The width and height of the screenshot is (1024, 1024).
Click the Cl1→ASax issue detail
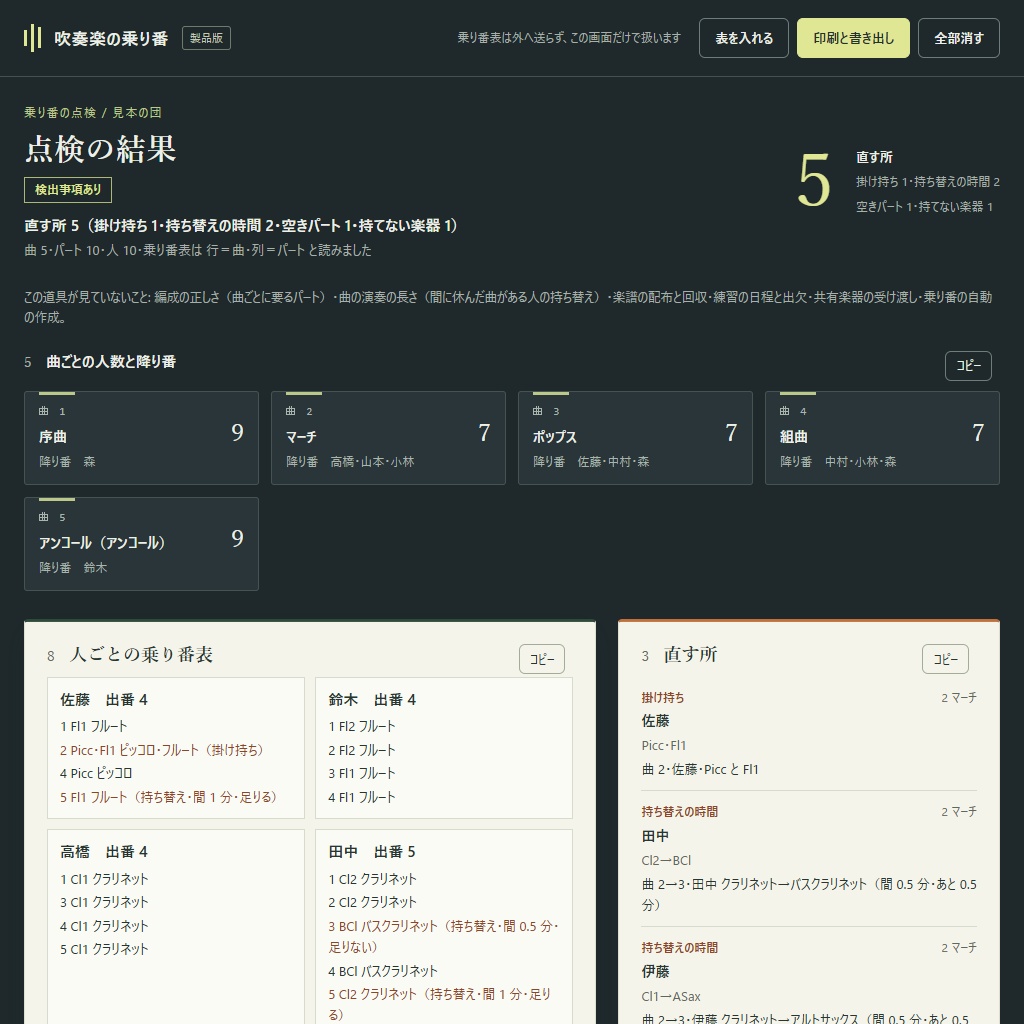click(x=671, y=997)
